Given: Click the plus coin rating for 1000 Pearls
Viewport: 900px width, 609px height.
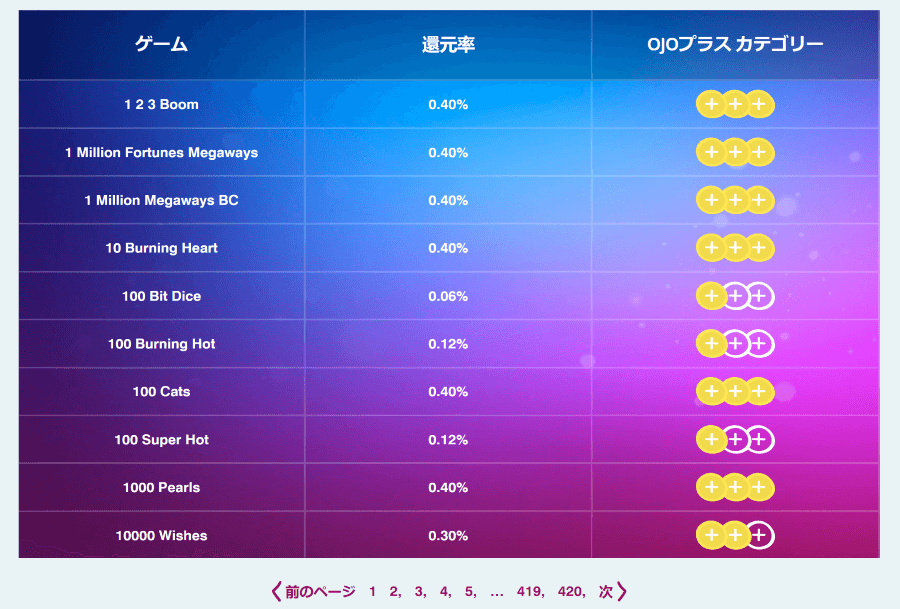Looking at the screenshot, I should (x=735, y=487).
